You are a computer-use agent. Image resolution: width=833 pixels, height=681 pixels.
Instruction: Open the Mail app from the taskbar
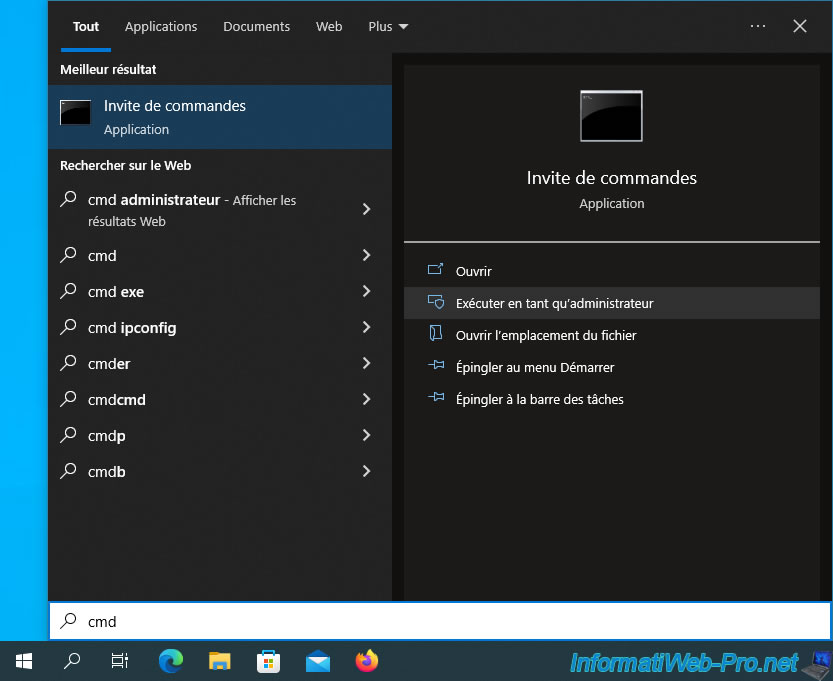click(318, 661)
